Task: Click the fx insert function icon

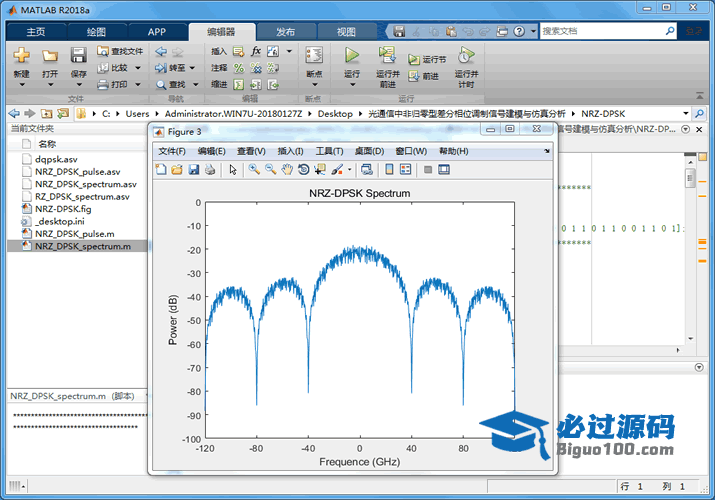Action: pos(256,51)
